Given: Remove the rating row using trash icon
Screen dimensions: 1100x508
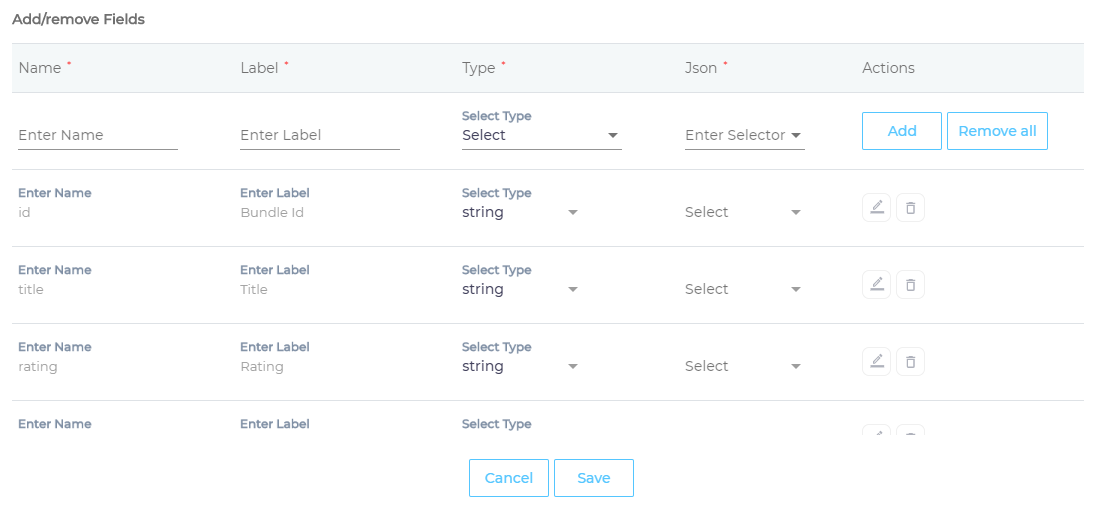Looking at the screenshot, I should (910, 362).
